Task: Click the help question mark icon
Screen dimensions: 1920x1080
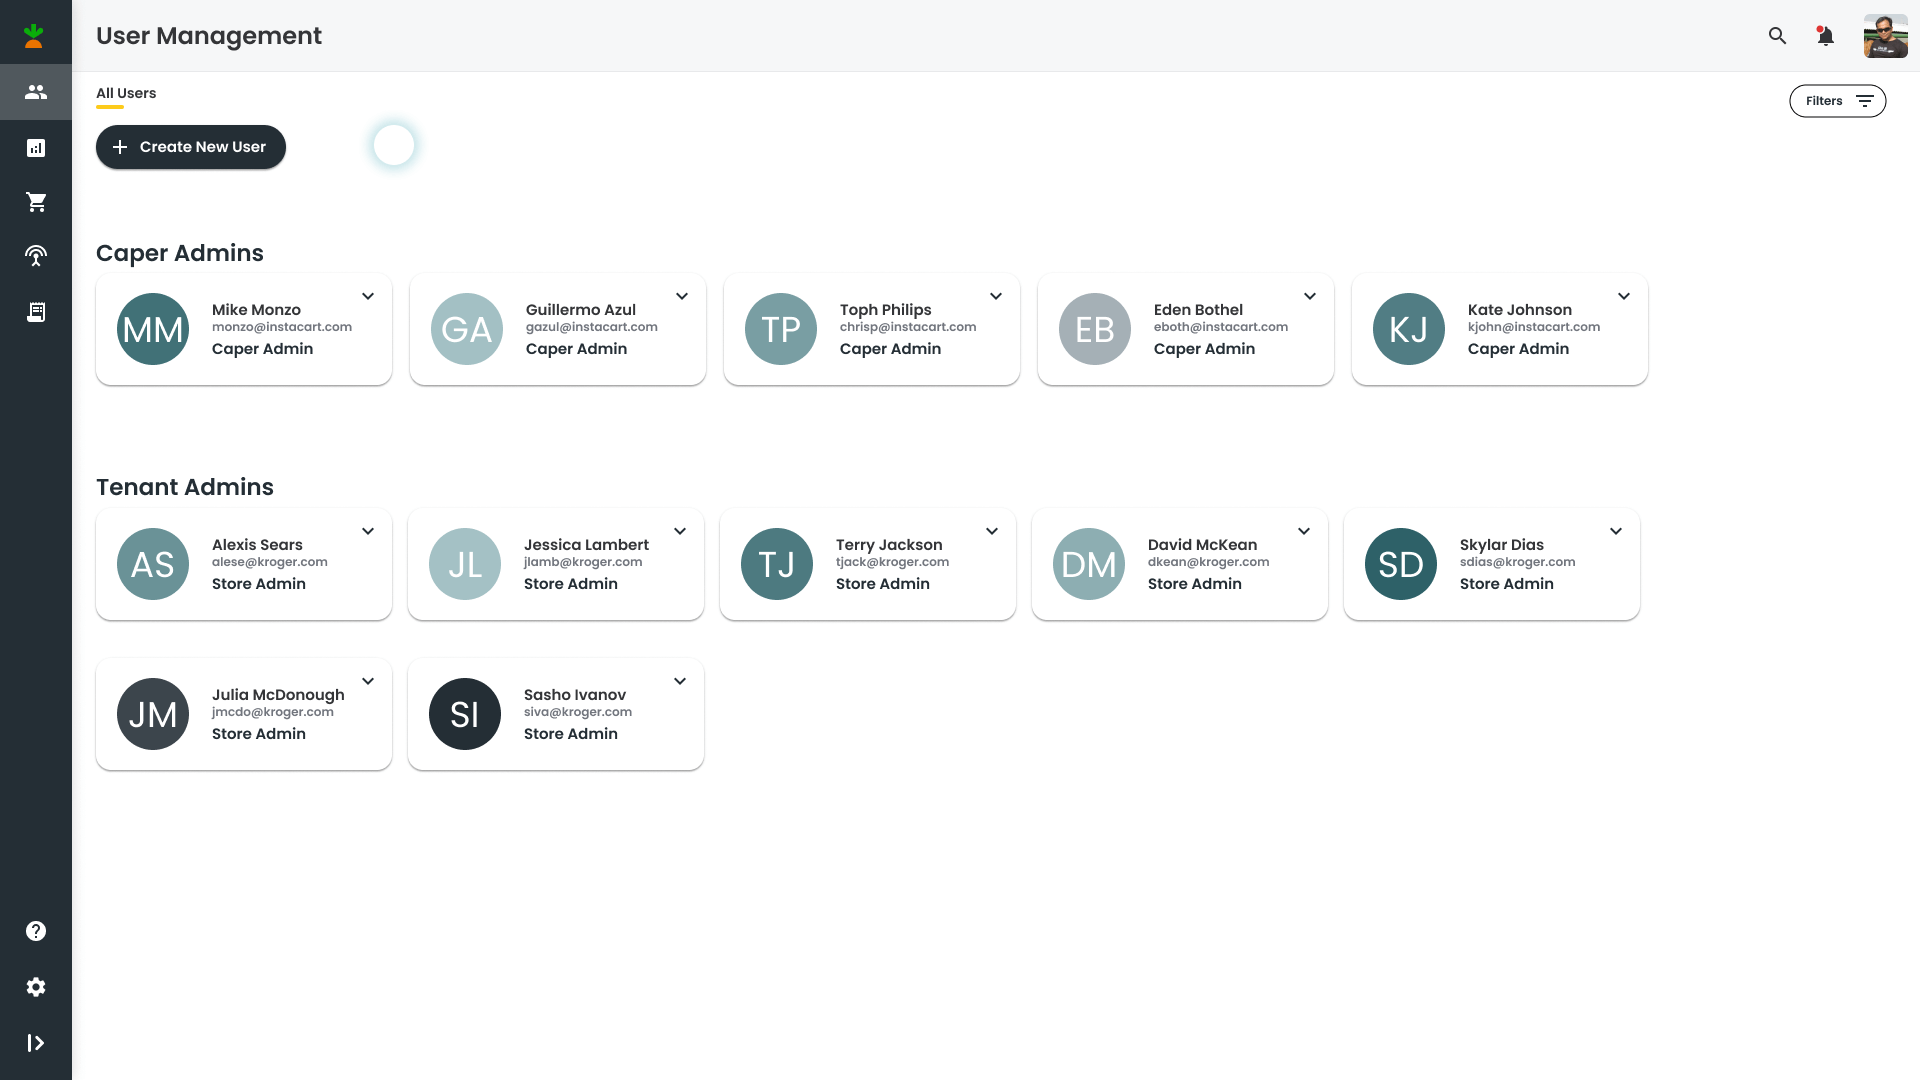Action: 36,931
